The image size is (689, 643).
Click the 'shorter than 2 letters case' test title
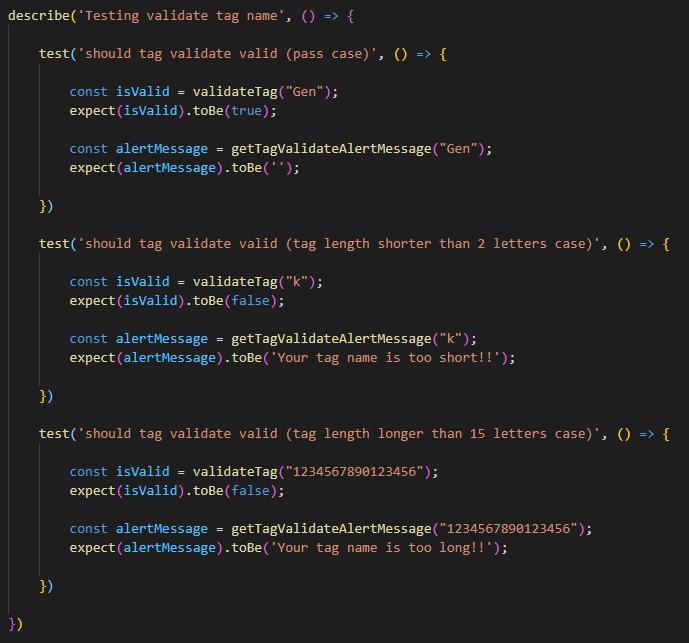[x=338, y=244]
